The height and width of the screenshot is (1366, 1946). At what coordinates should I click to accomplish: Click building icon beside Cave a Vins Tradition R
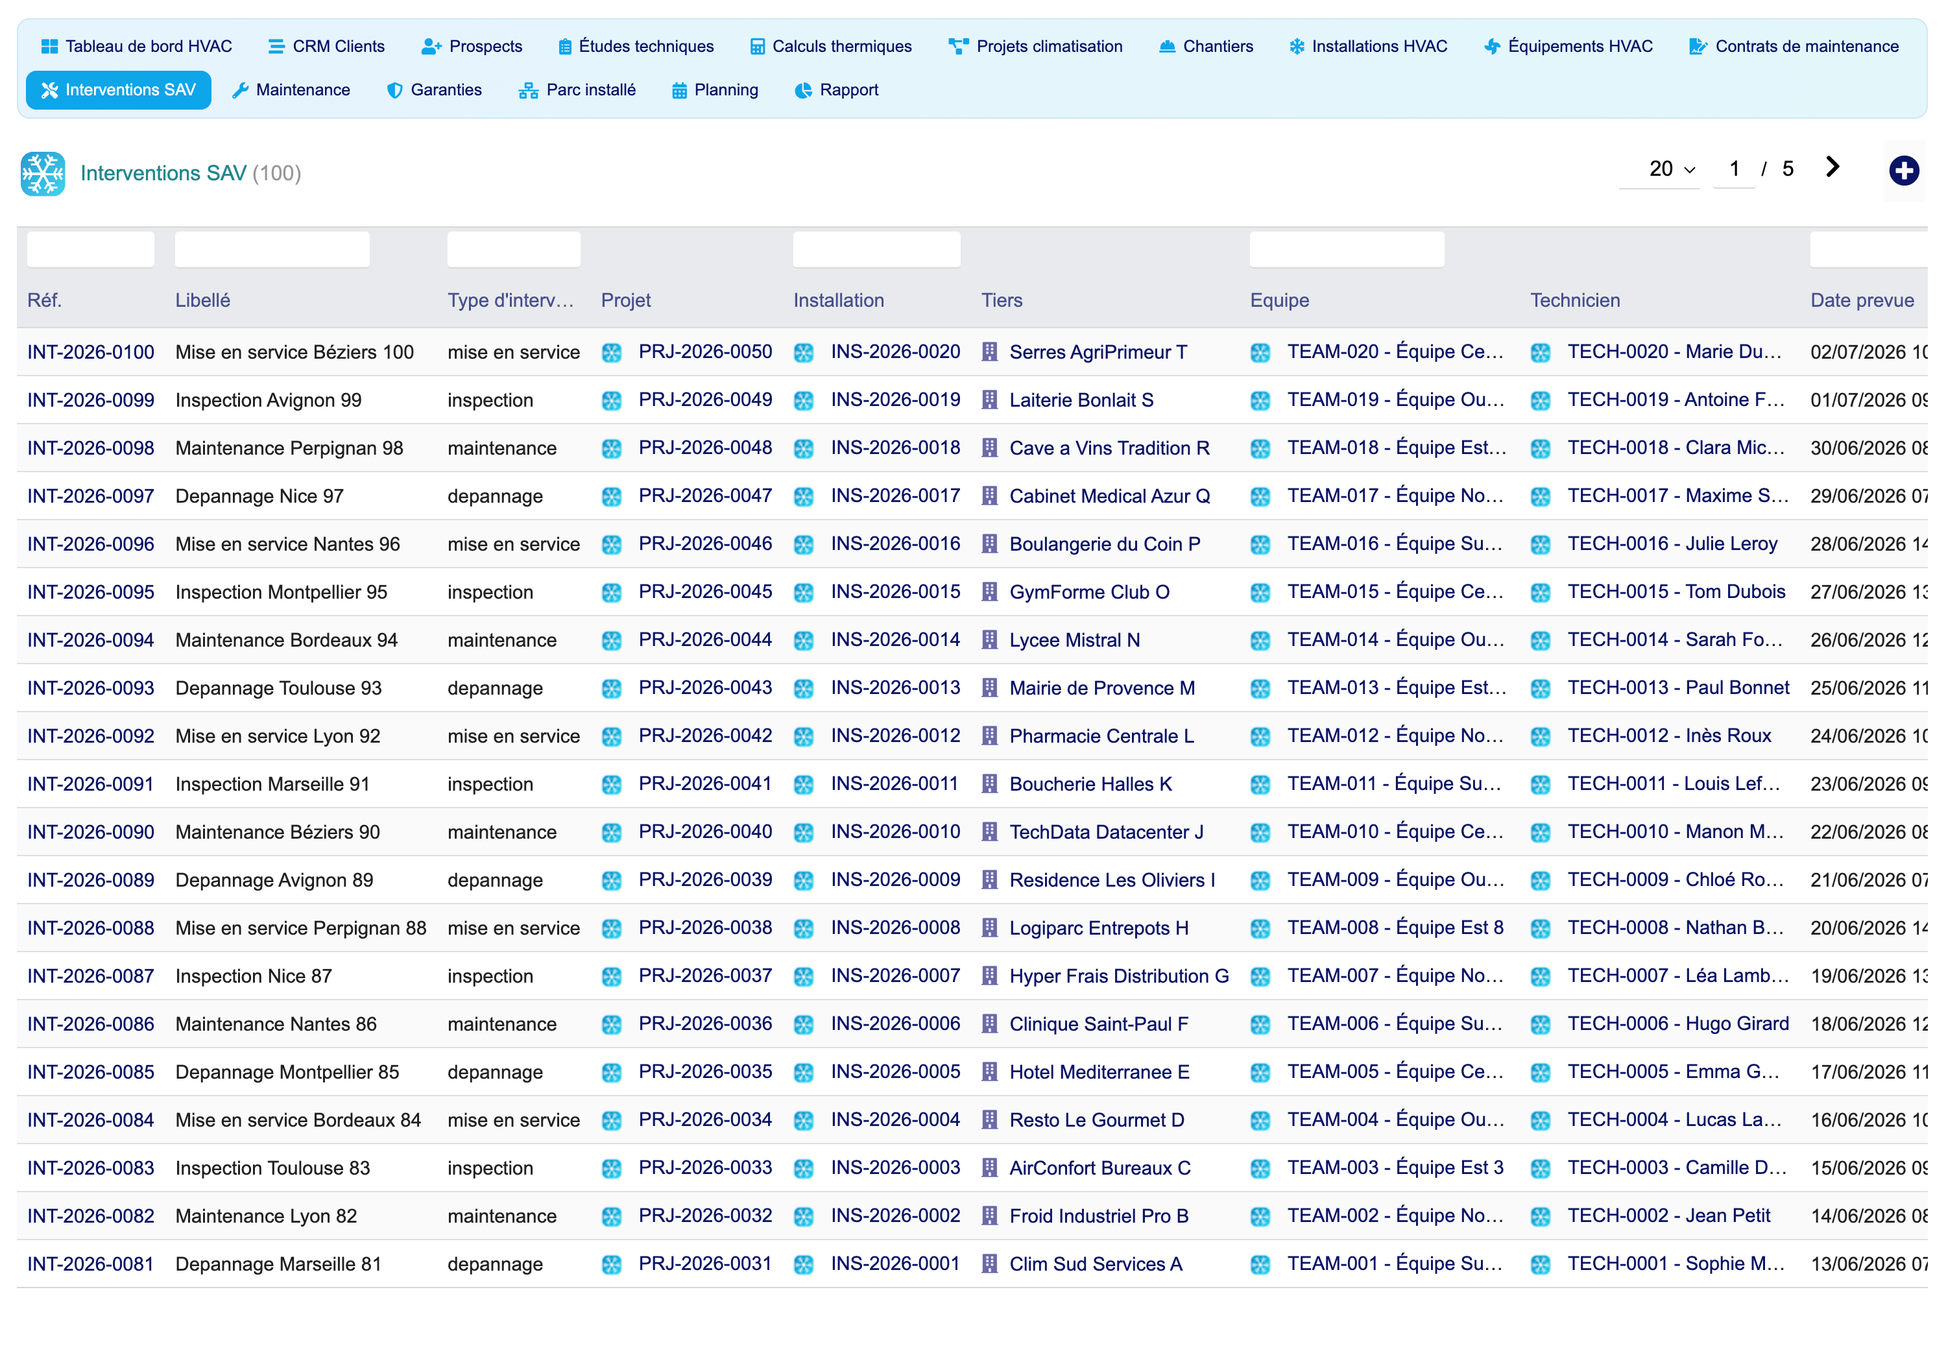(990, 448)
